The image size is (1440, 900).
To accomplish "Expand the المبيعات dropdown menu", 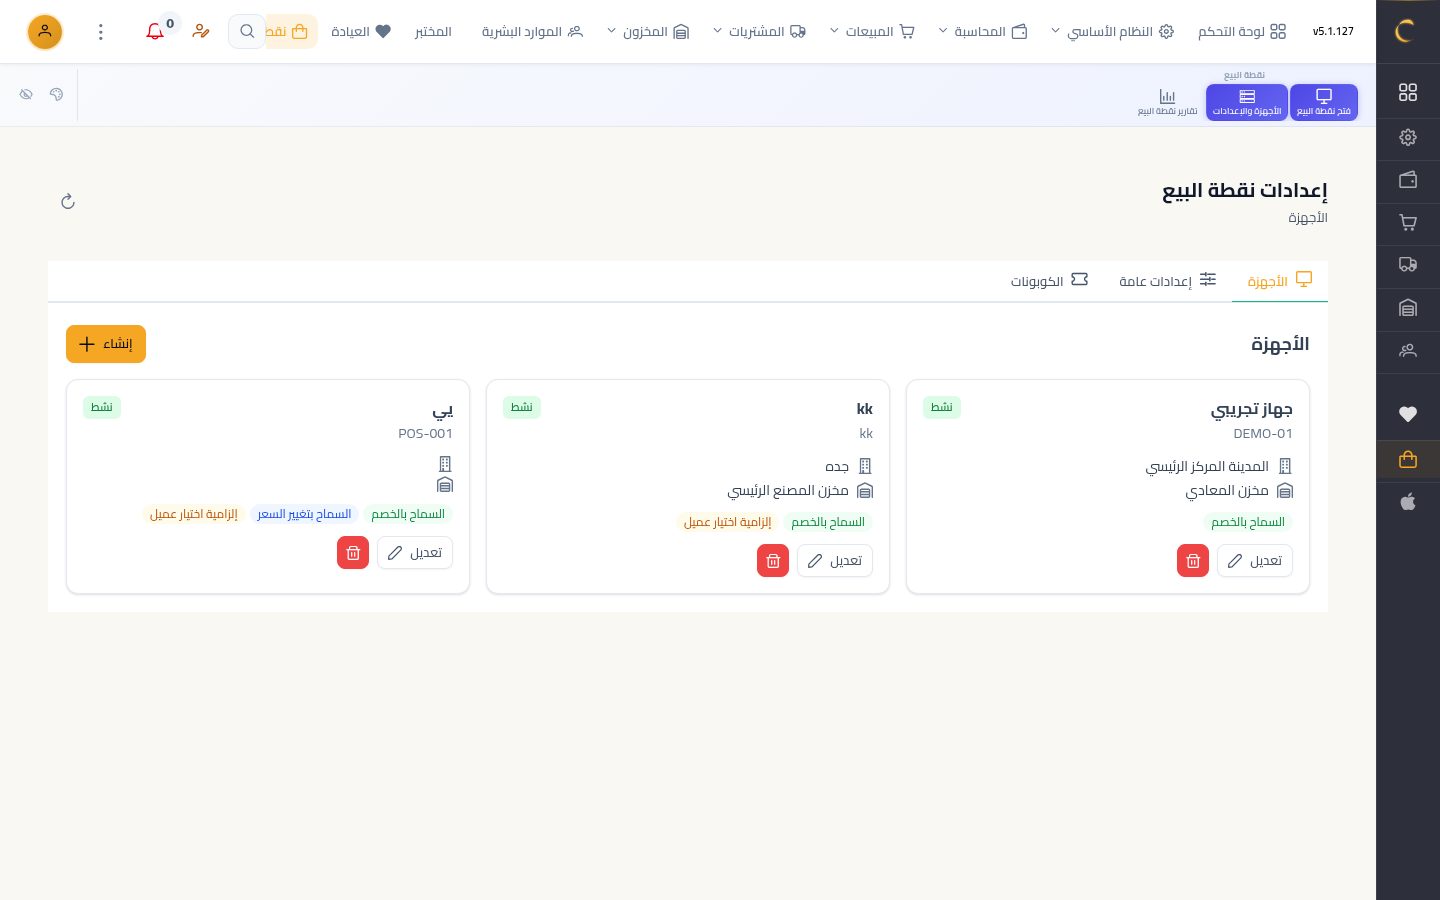I will click(x=872, y=32).
